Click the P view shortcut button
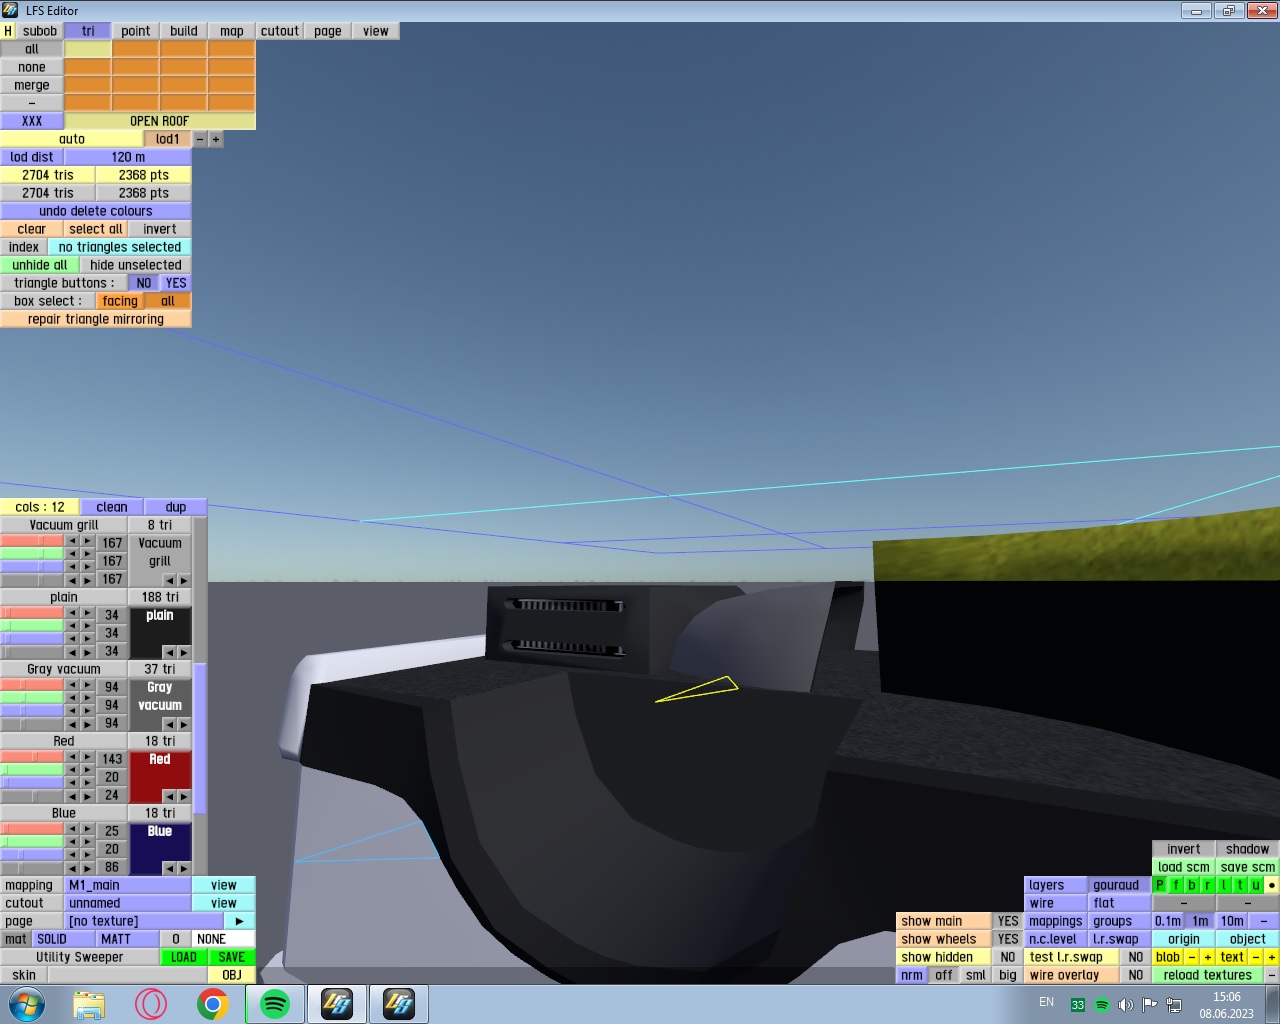The image size is (1280, 1024). pos(1160,885)
